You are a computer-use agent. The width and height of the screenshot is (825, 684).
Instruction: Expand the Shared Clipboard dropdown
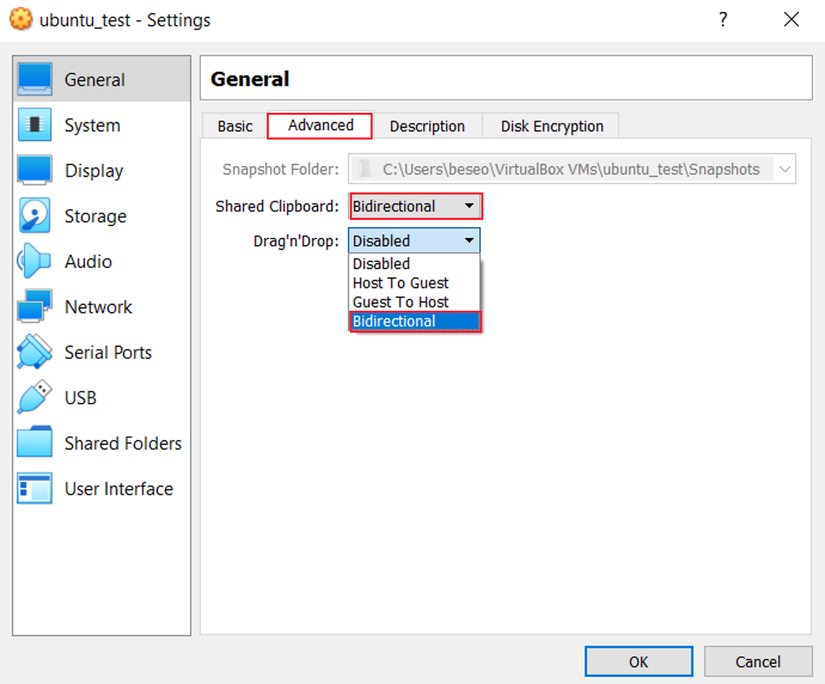click(415, 207)
